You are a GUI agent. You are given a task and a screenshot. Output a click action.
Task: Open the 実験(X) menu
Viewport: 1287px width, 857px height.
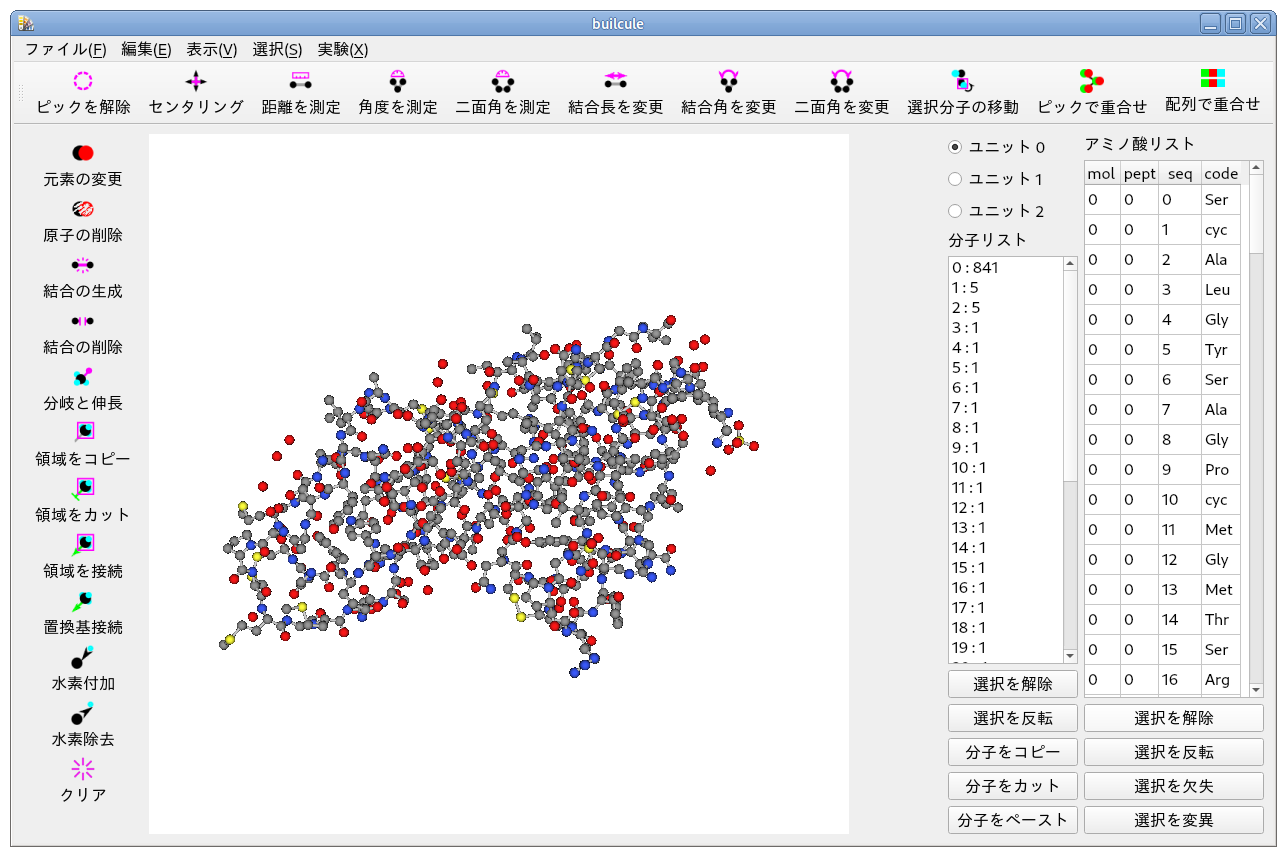coord(342,49)
